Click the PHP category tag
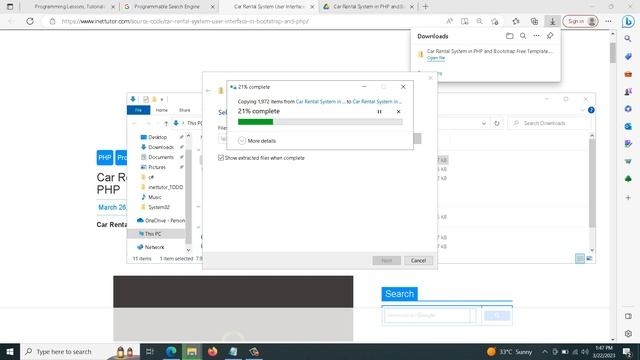640x360 pixels. [105, 158]
